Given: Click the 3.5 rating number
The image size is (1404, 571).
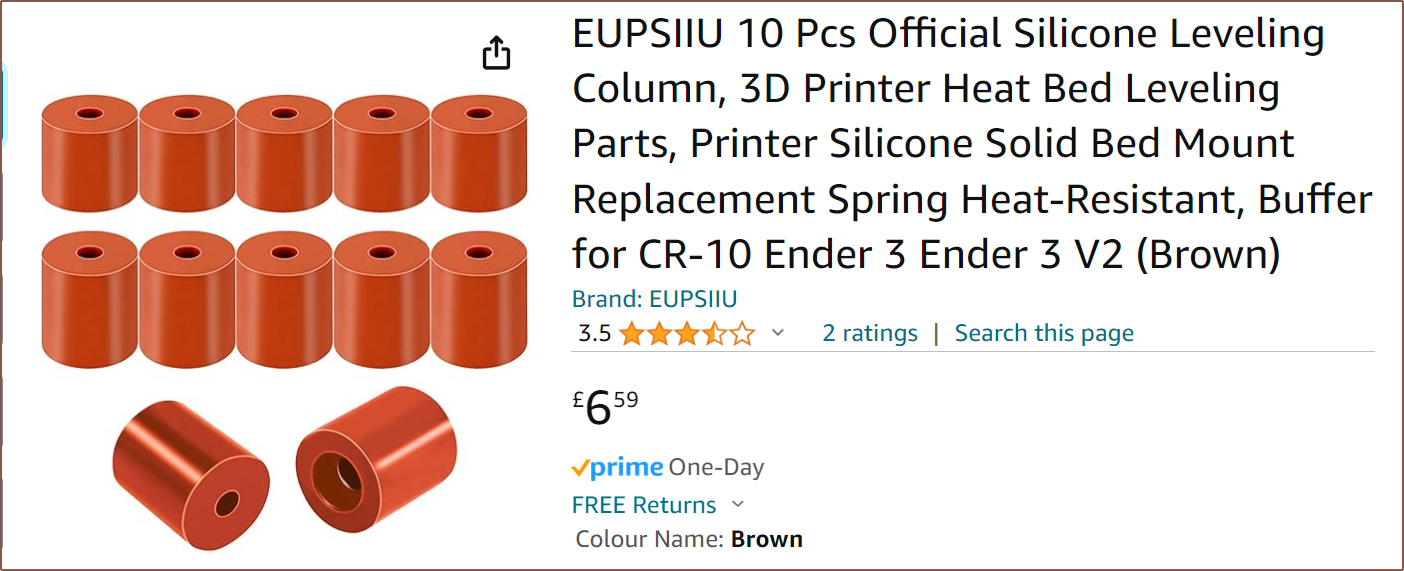Looking at the screenshot, I should pos(594,334).
